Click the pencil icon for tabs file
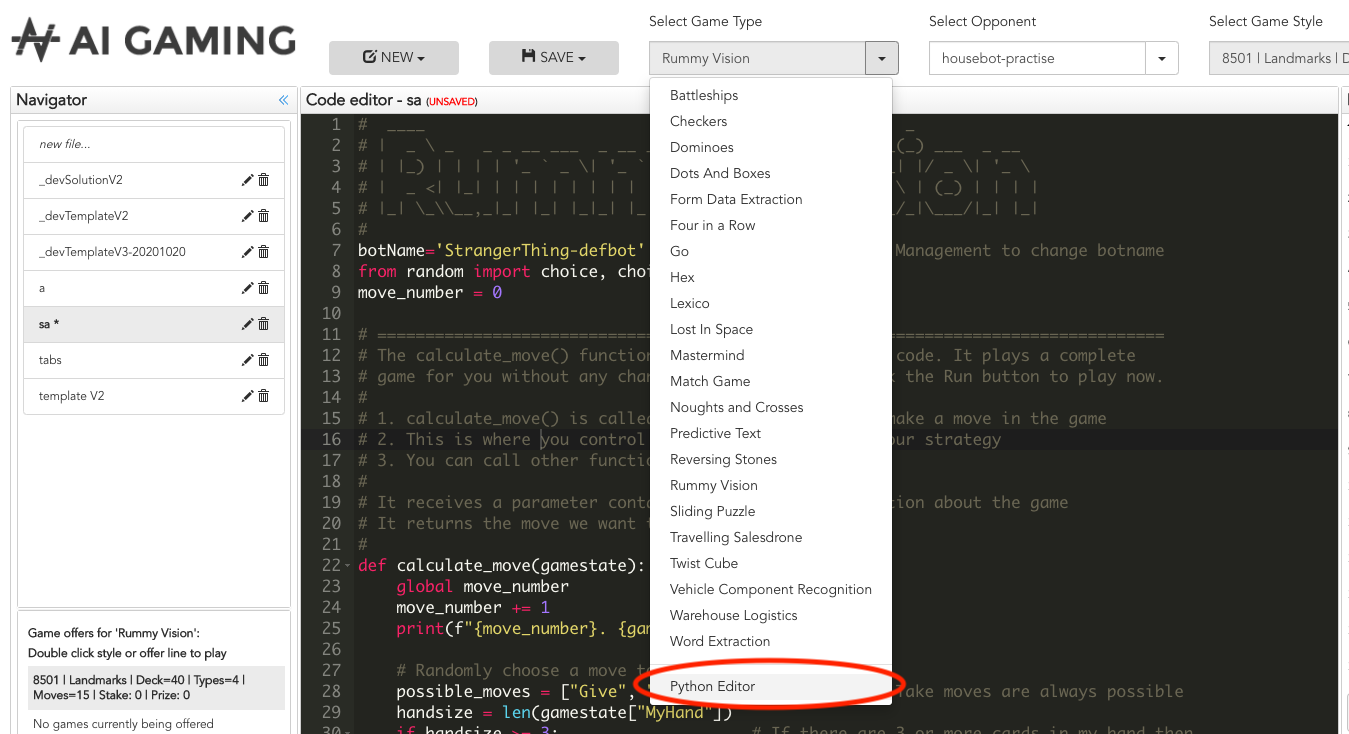 247,360
